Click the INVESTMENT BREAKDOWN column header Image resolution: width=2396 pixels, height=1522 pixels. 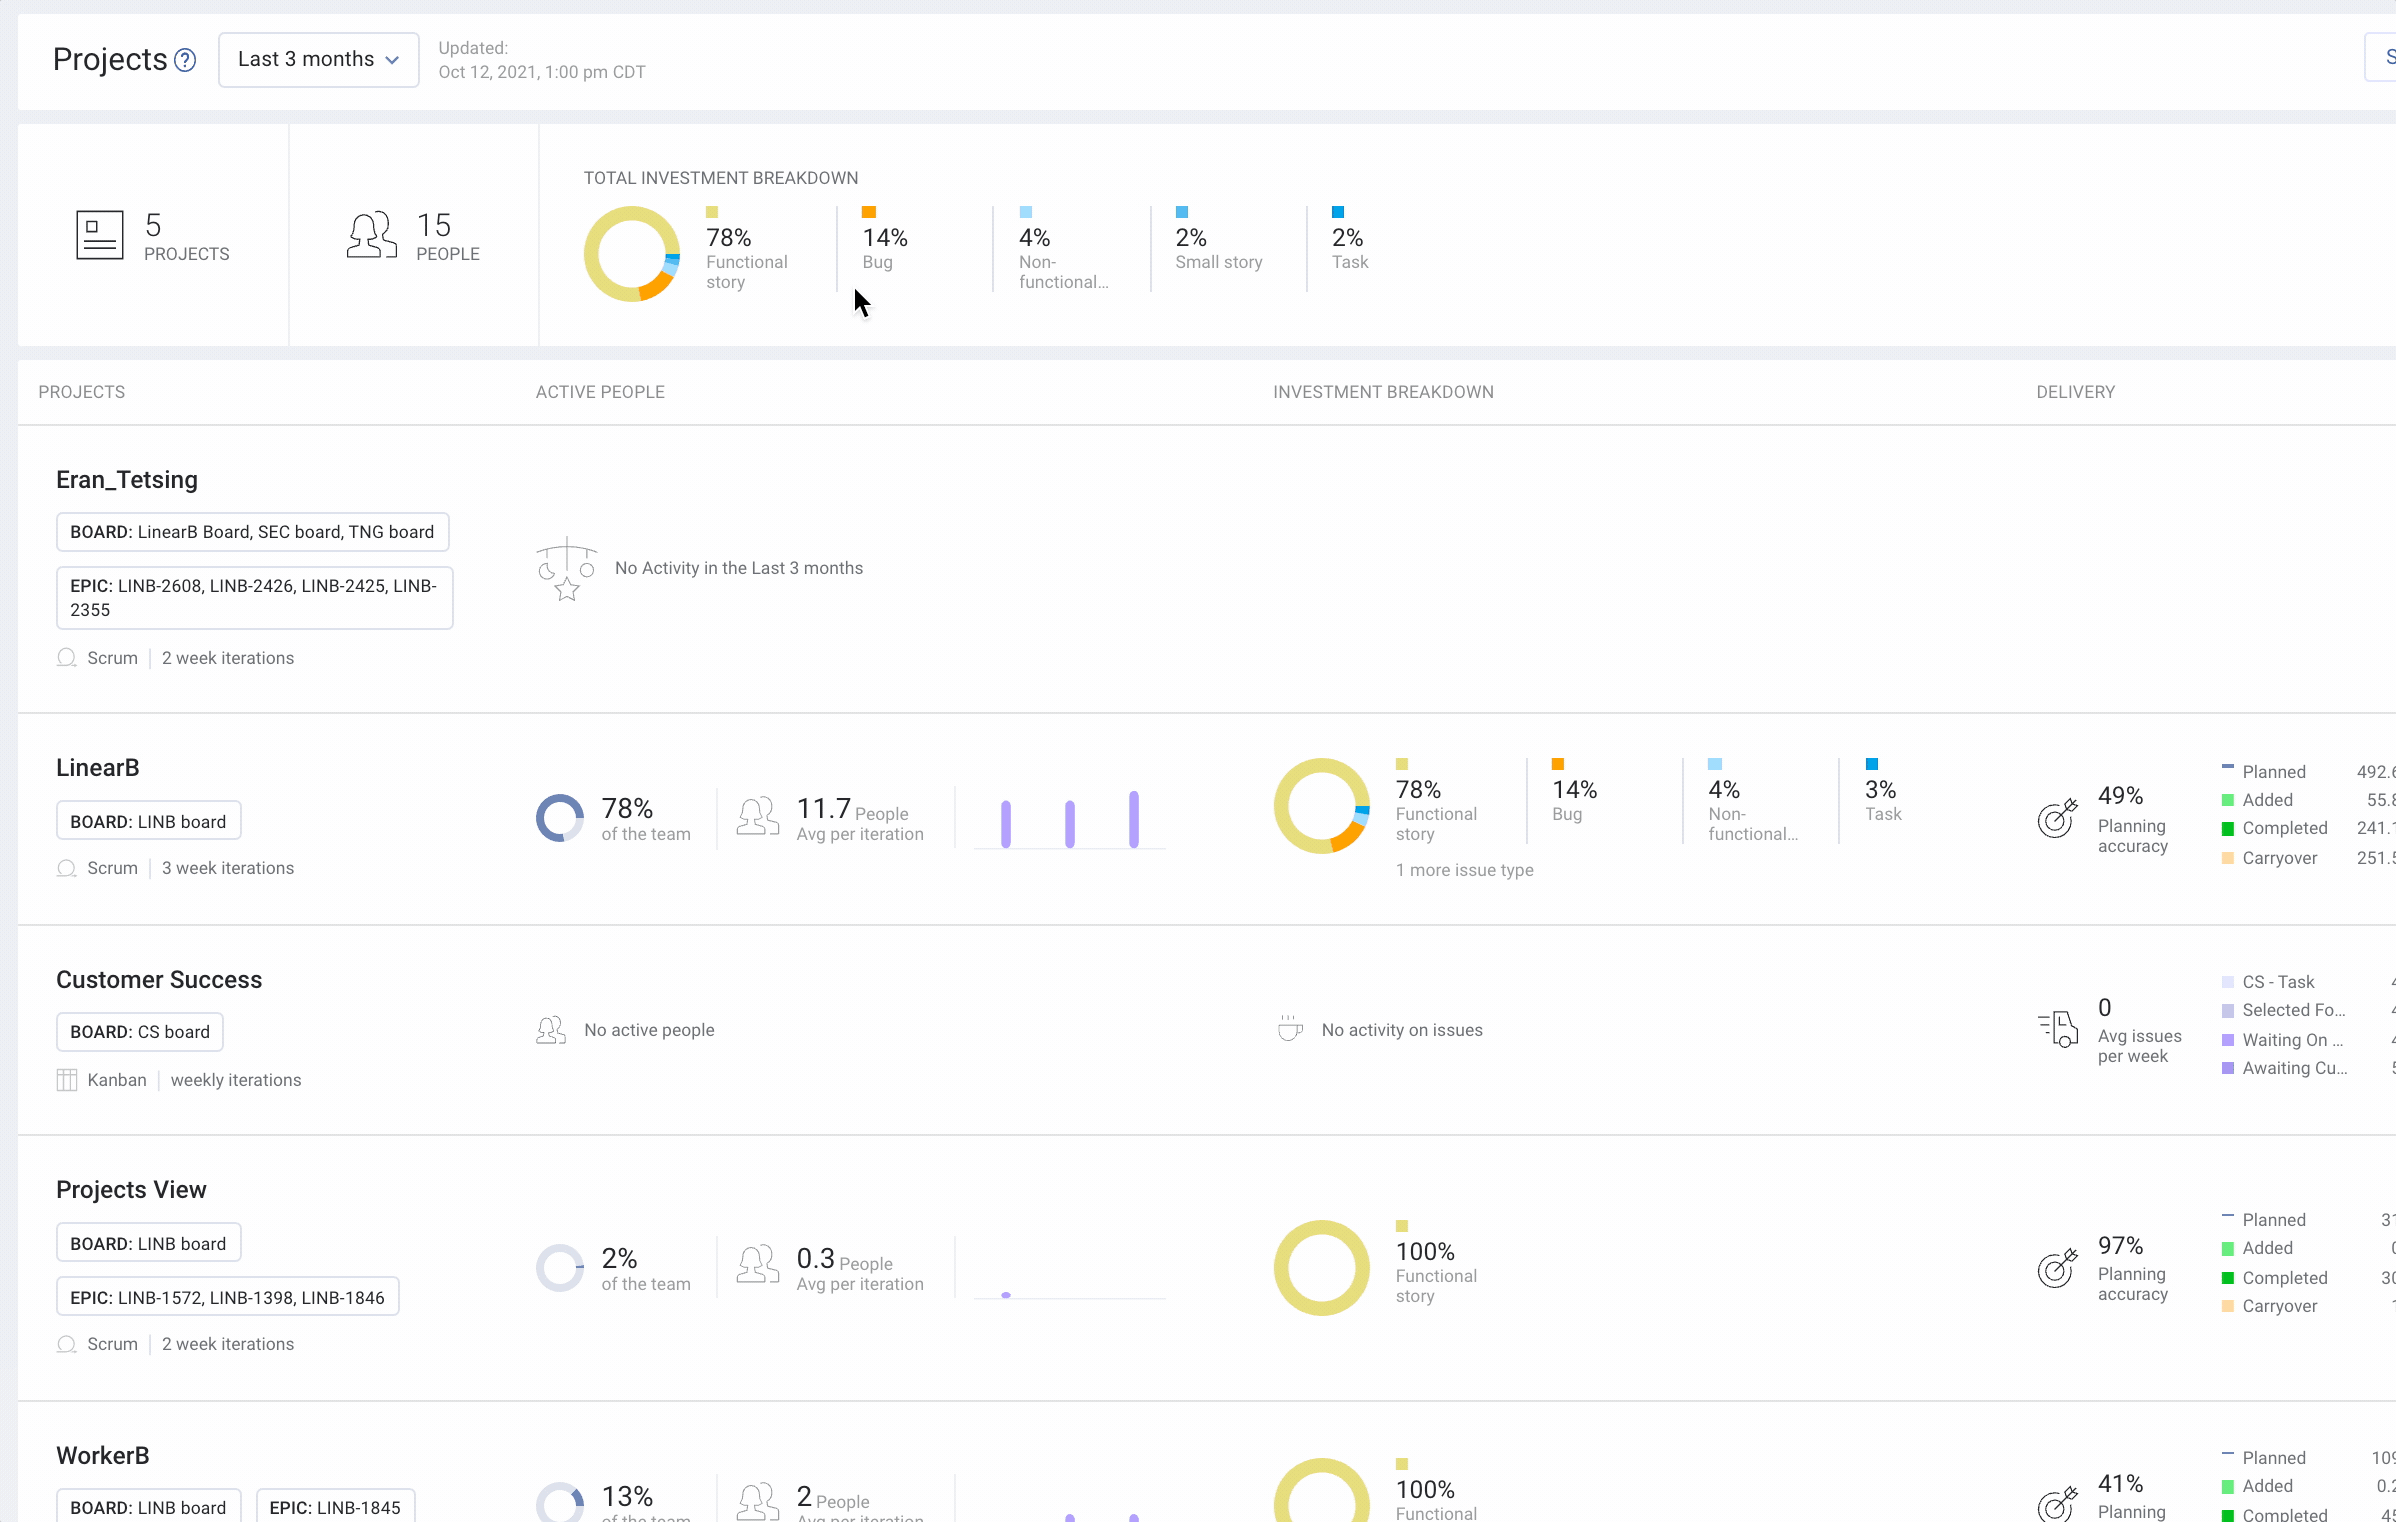click(1383, 392)
